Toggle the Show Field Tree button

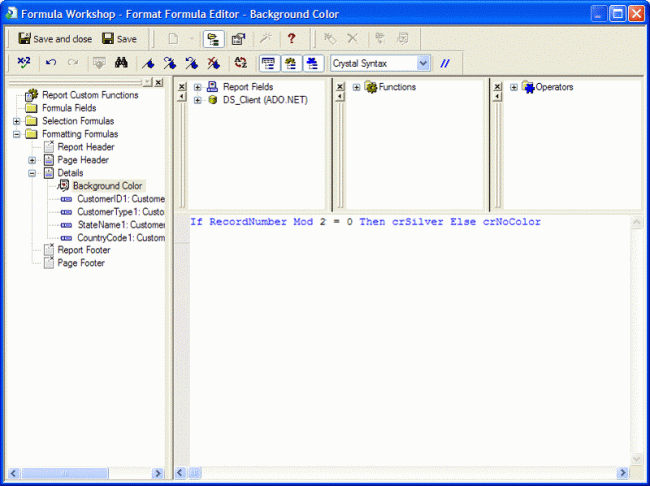click(x=268, y=63)
